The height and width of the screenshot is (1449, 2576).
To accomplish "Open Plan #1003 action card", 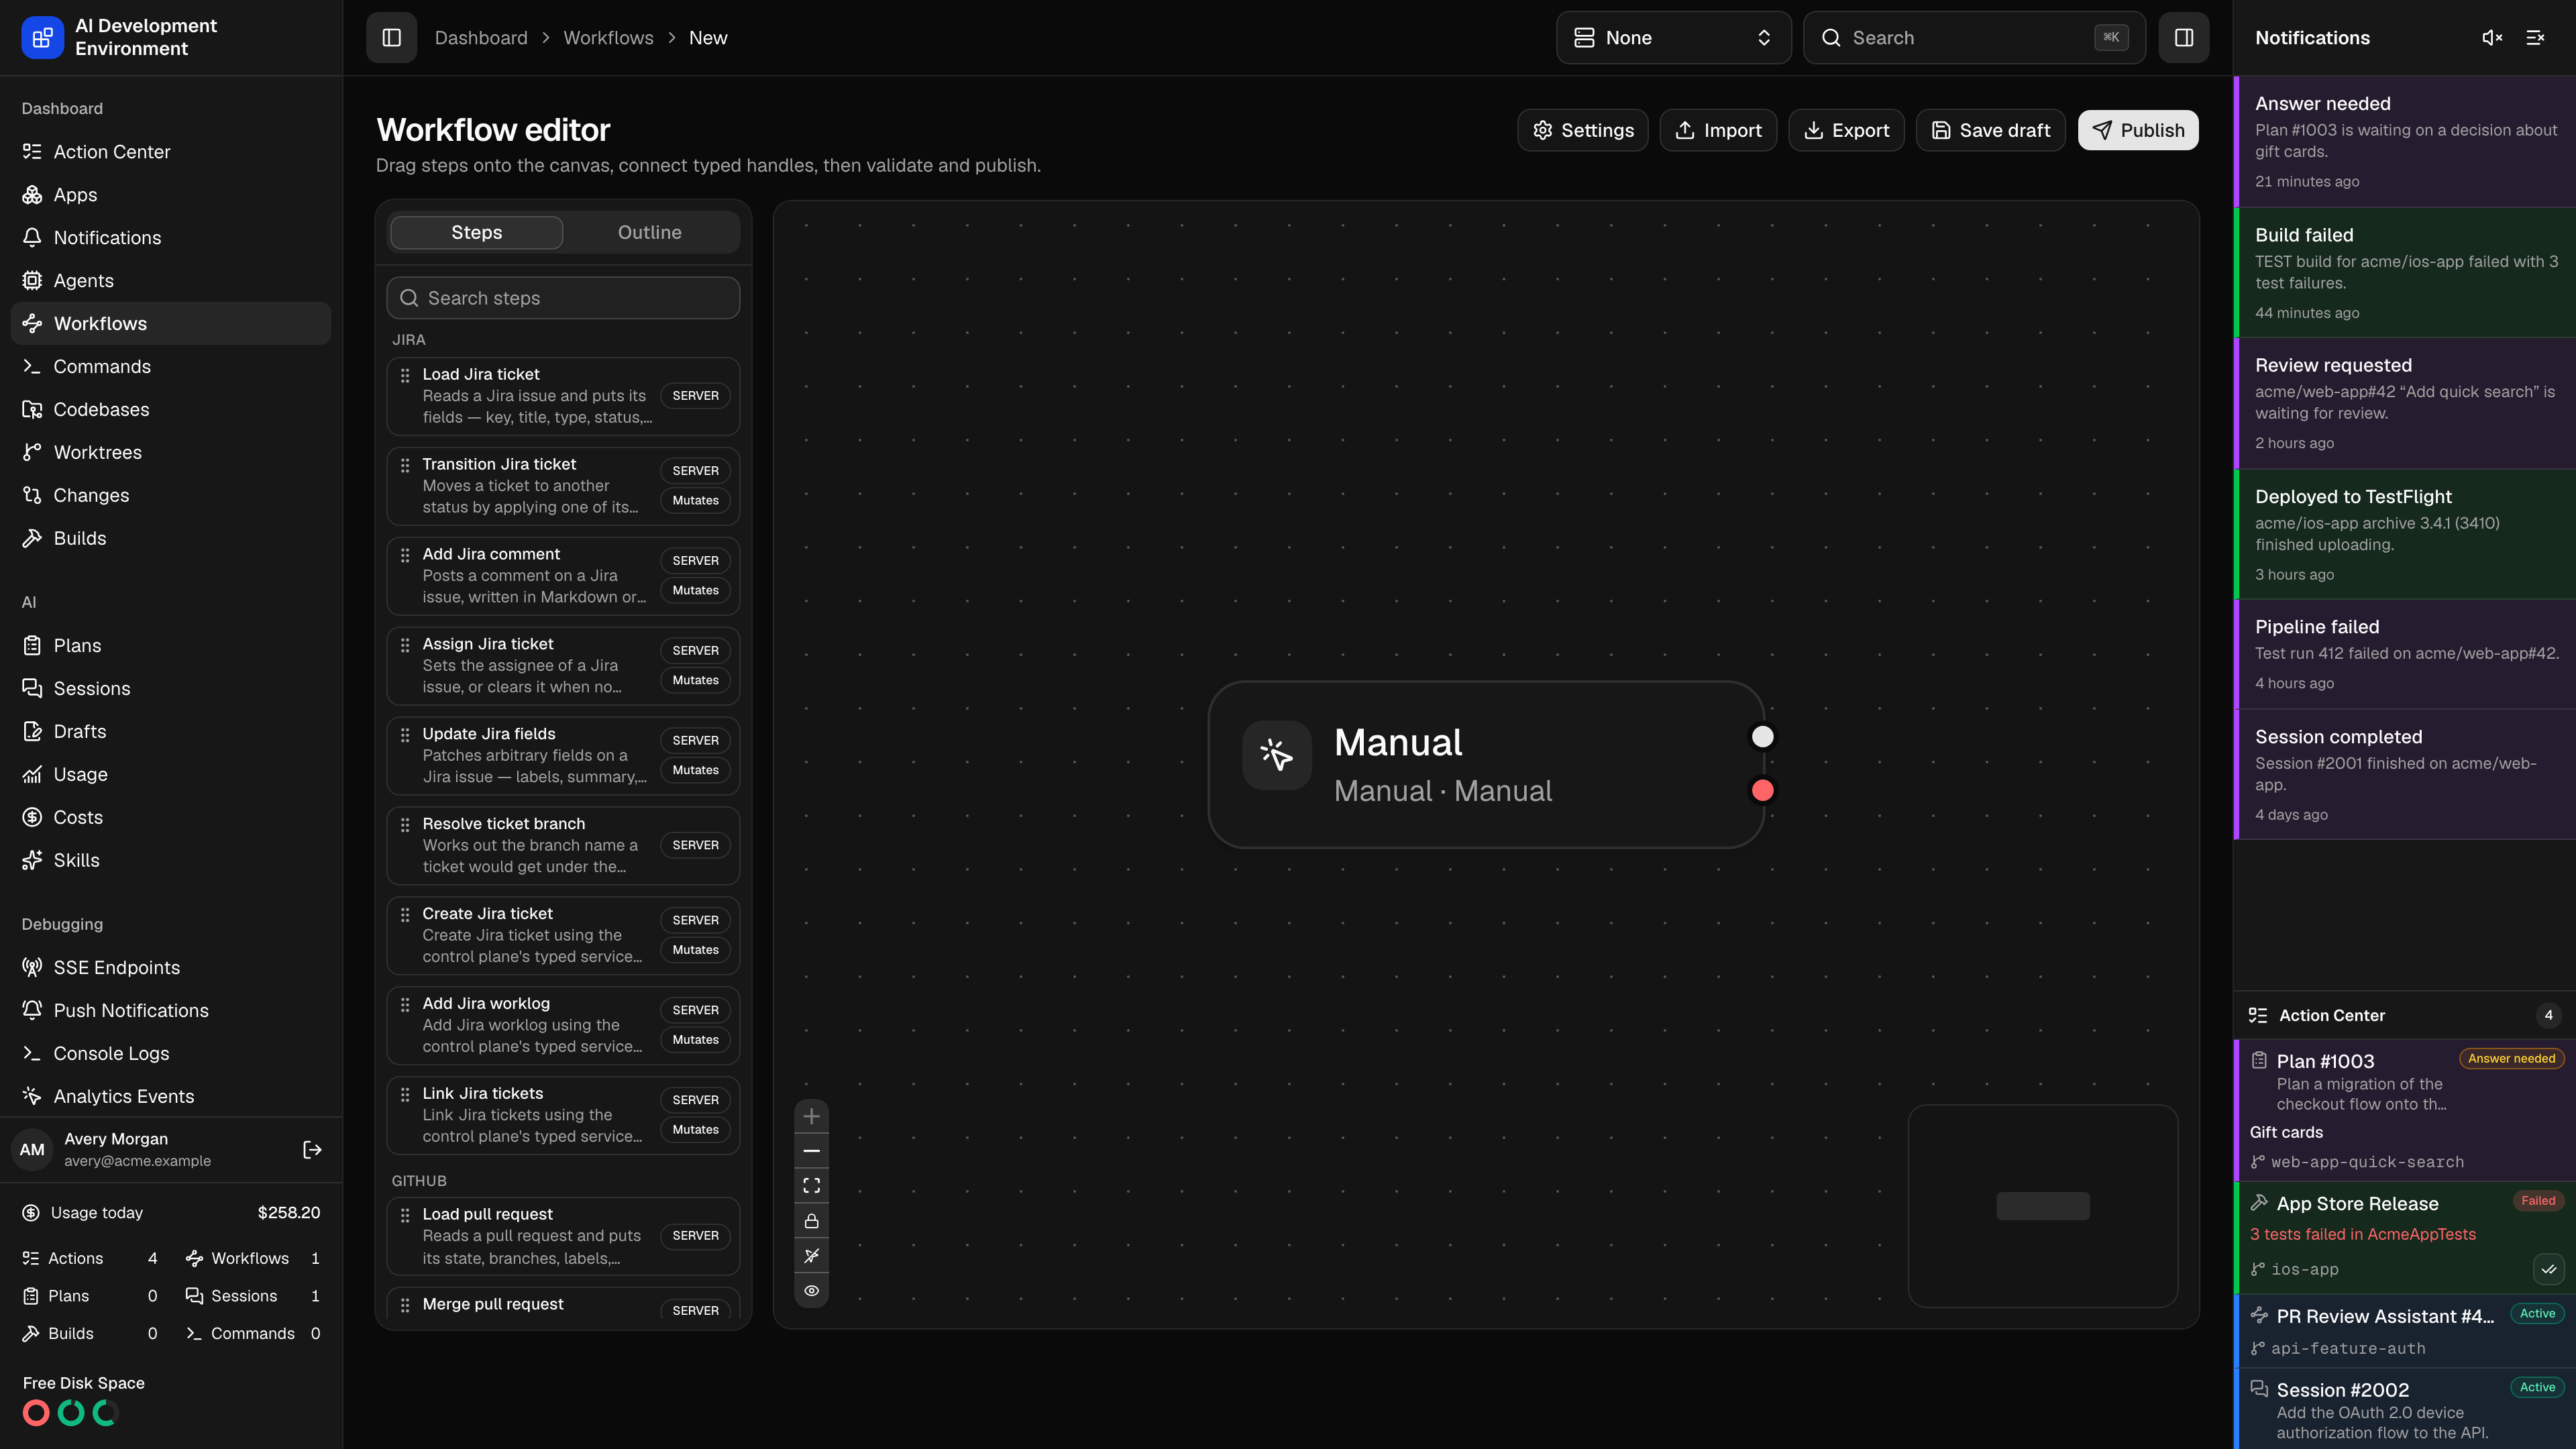I will click(x=2406, y=1111).
